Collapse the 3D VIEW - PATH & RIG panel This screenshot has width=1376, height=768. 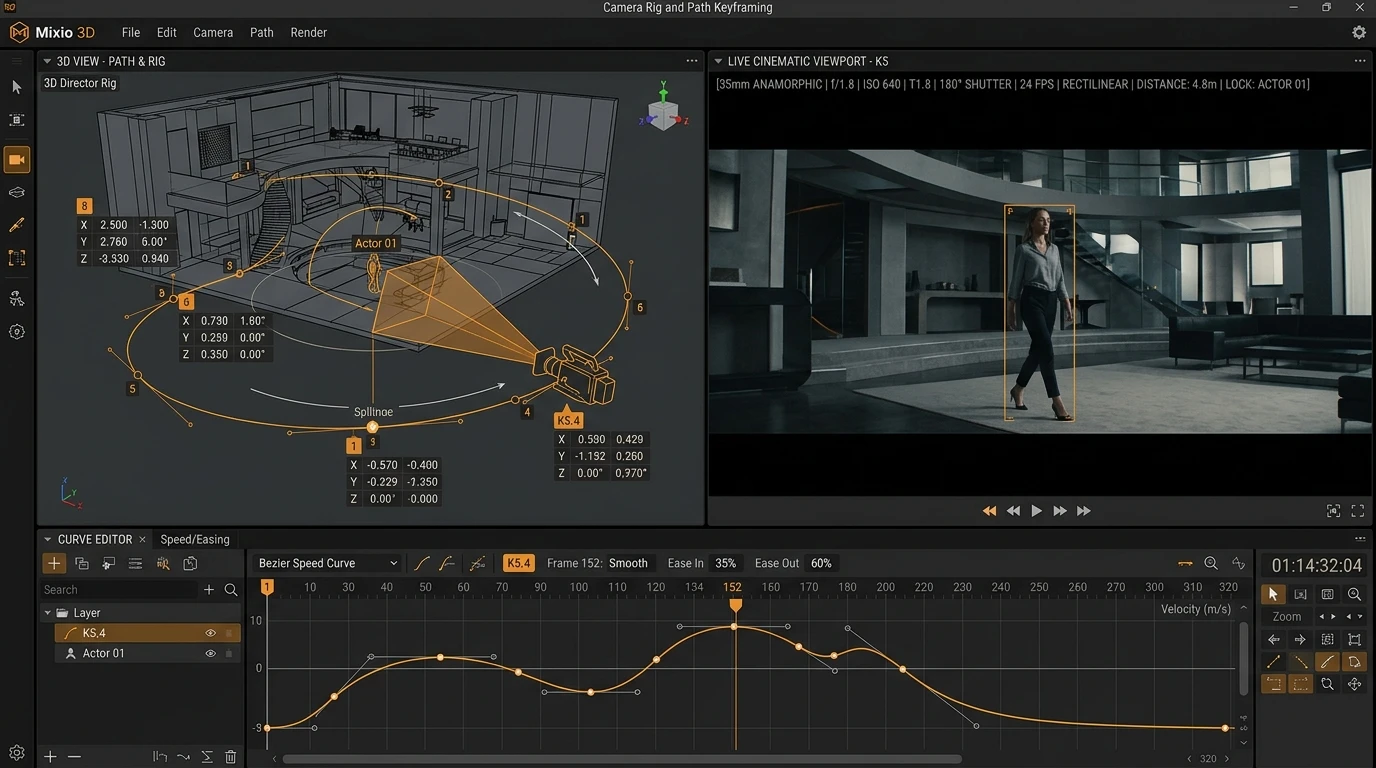pos(46,61)
